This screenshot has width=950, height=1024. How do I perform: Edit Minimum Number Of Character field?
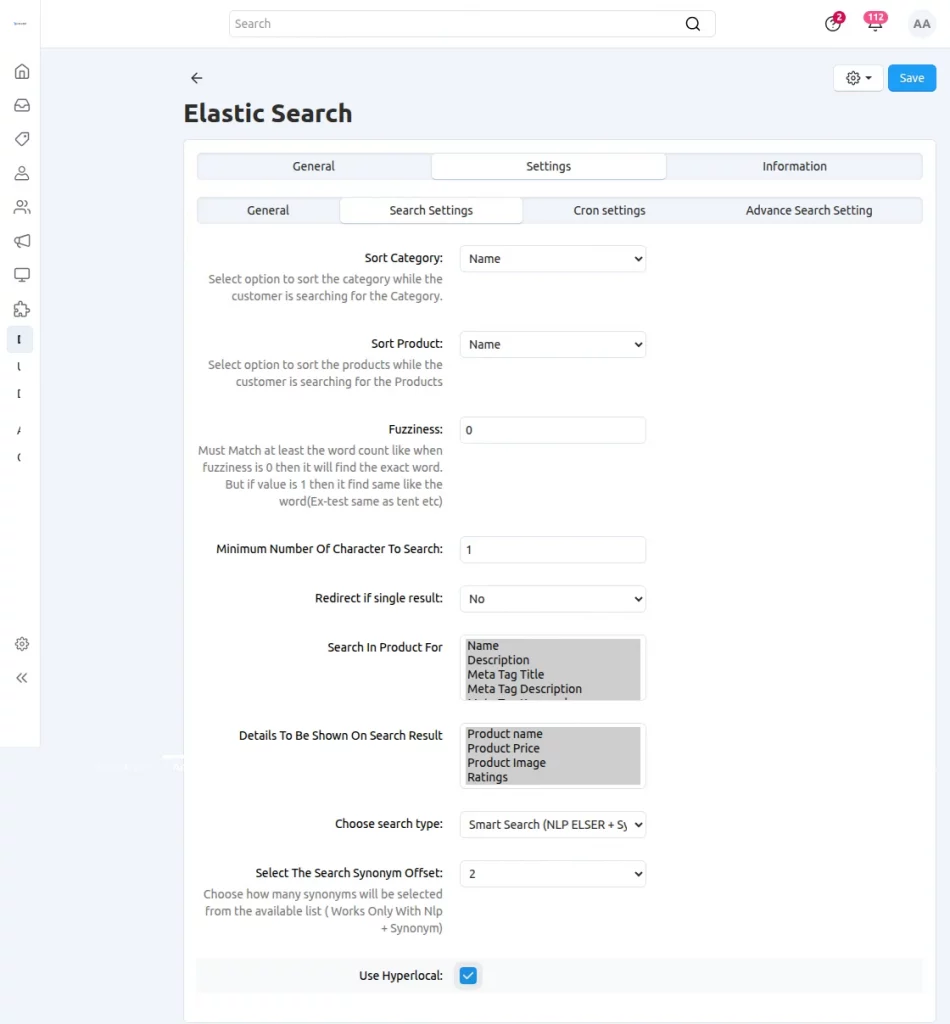(x=552, y=550)
